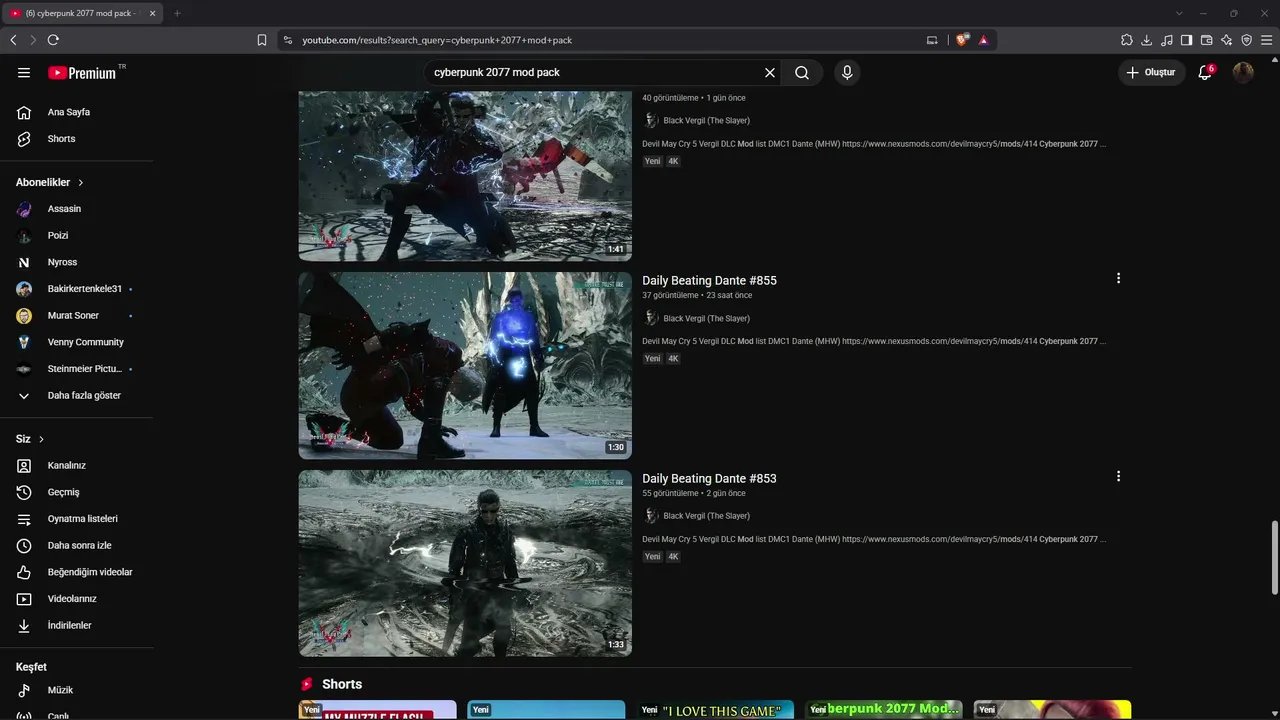The height and width of the screenshot is (720, 1280).
Task: Reload the page
Action: [53, 40]
